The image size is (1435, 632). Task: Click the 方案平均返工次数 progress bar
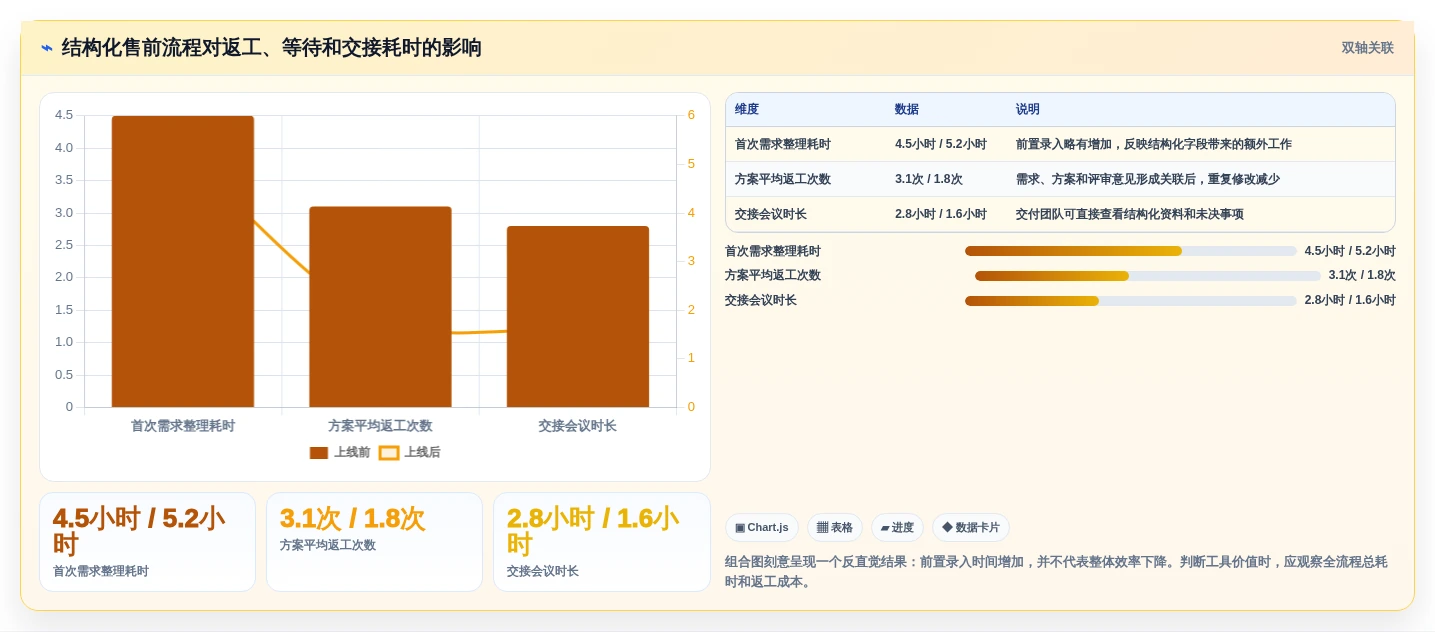tap(1148, 276)
